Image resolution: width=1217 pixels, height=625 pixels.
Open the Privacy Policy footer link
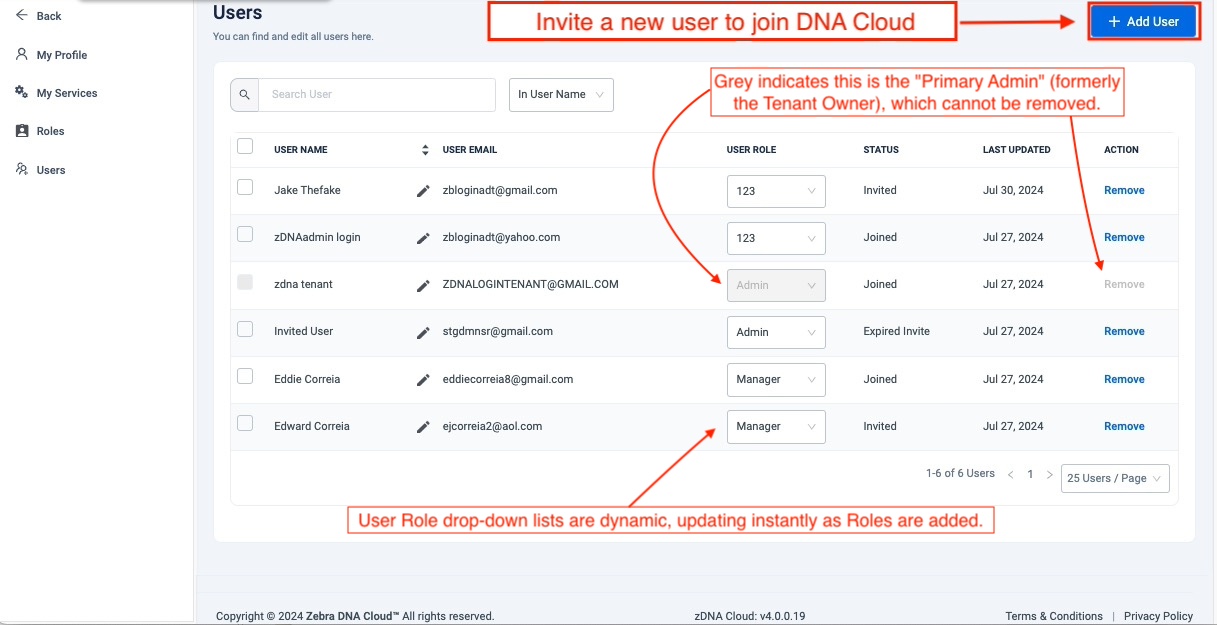[x=1158, y=616]
